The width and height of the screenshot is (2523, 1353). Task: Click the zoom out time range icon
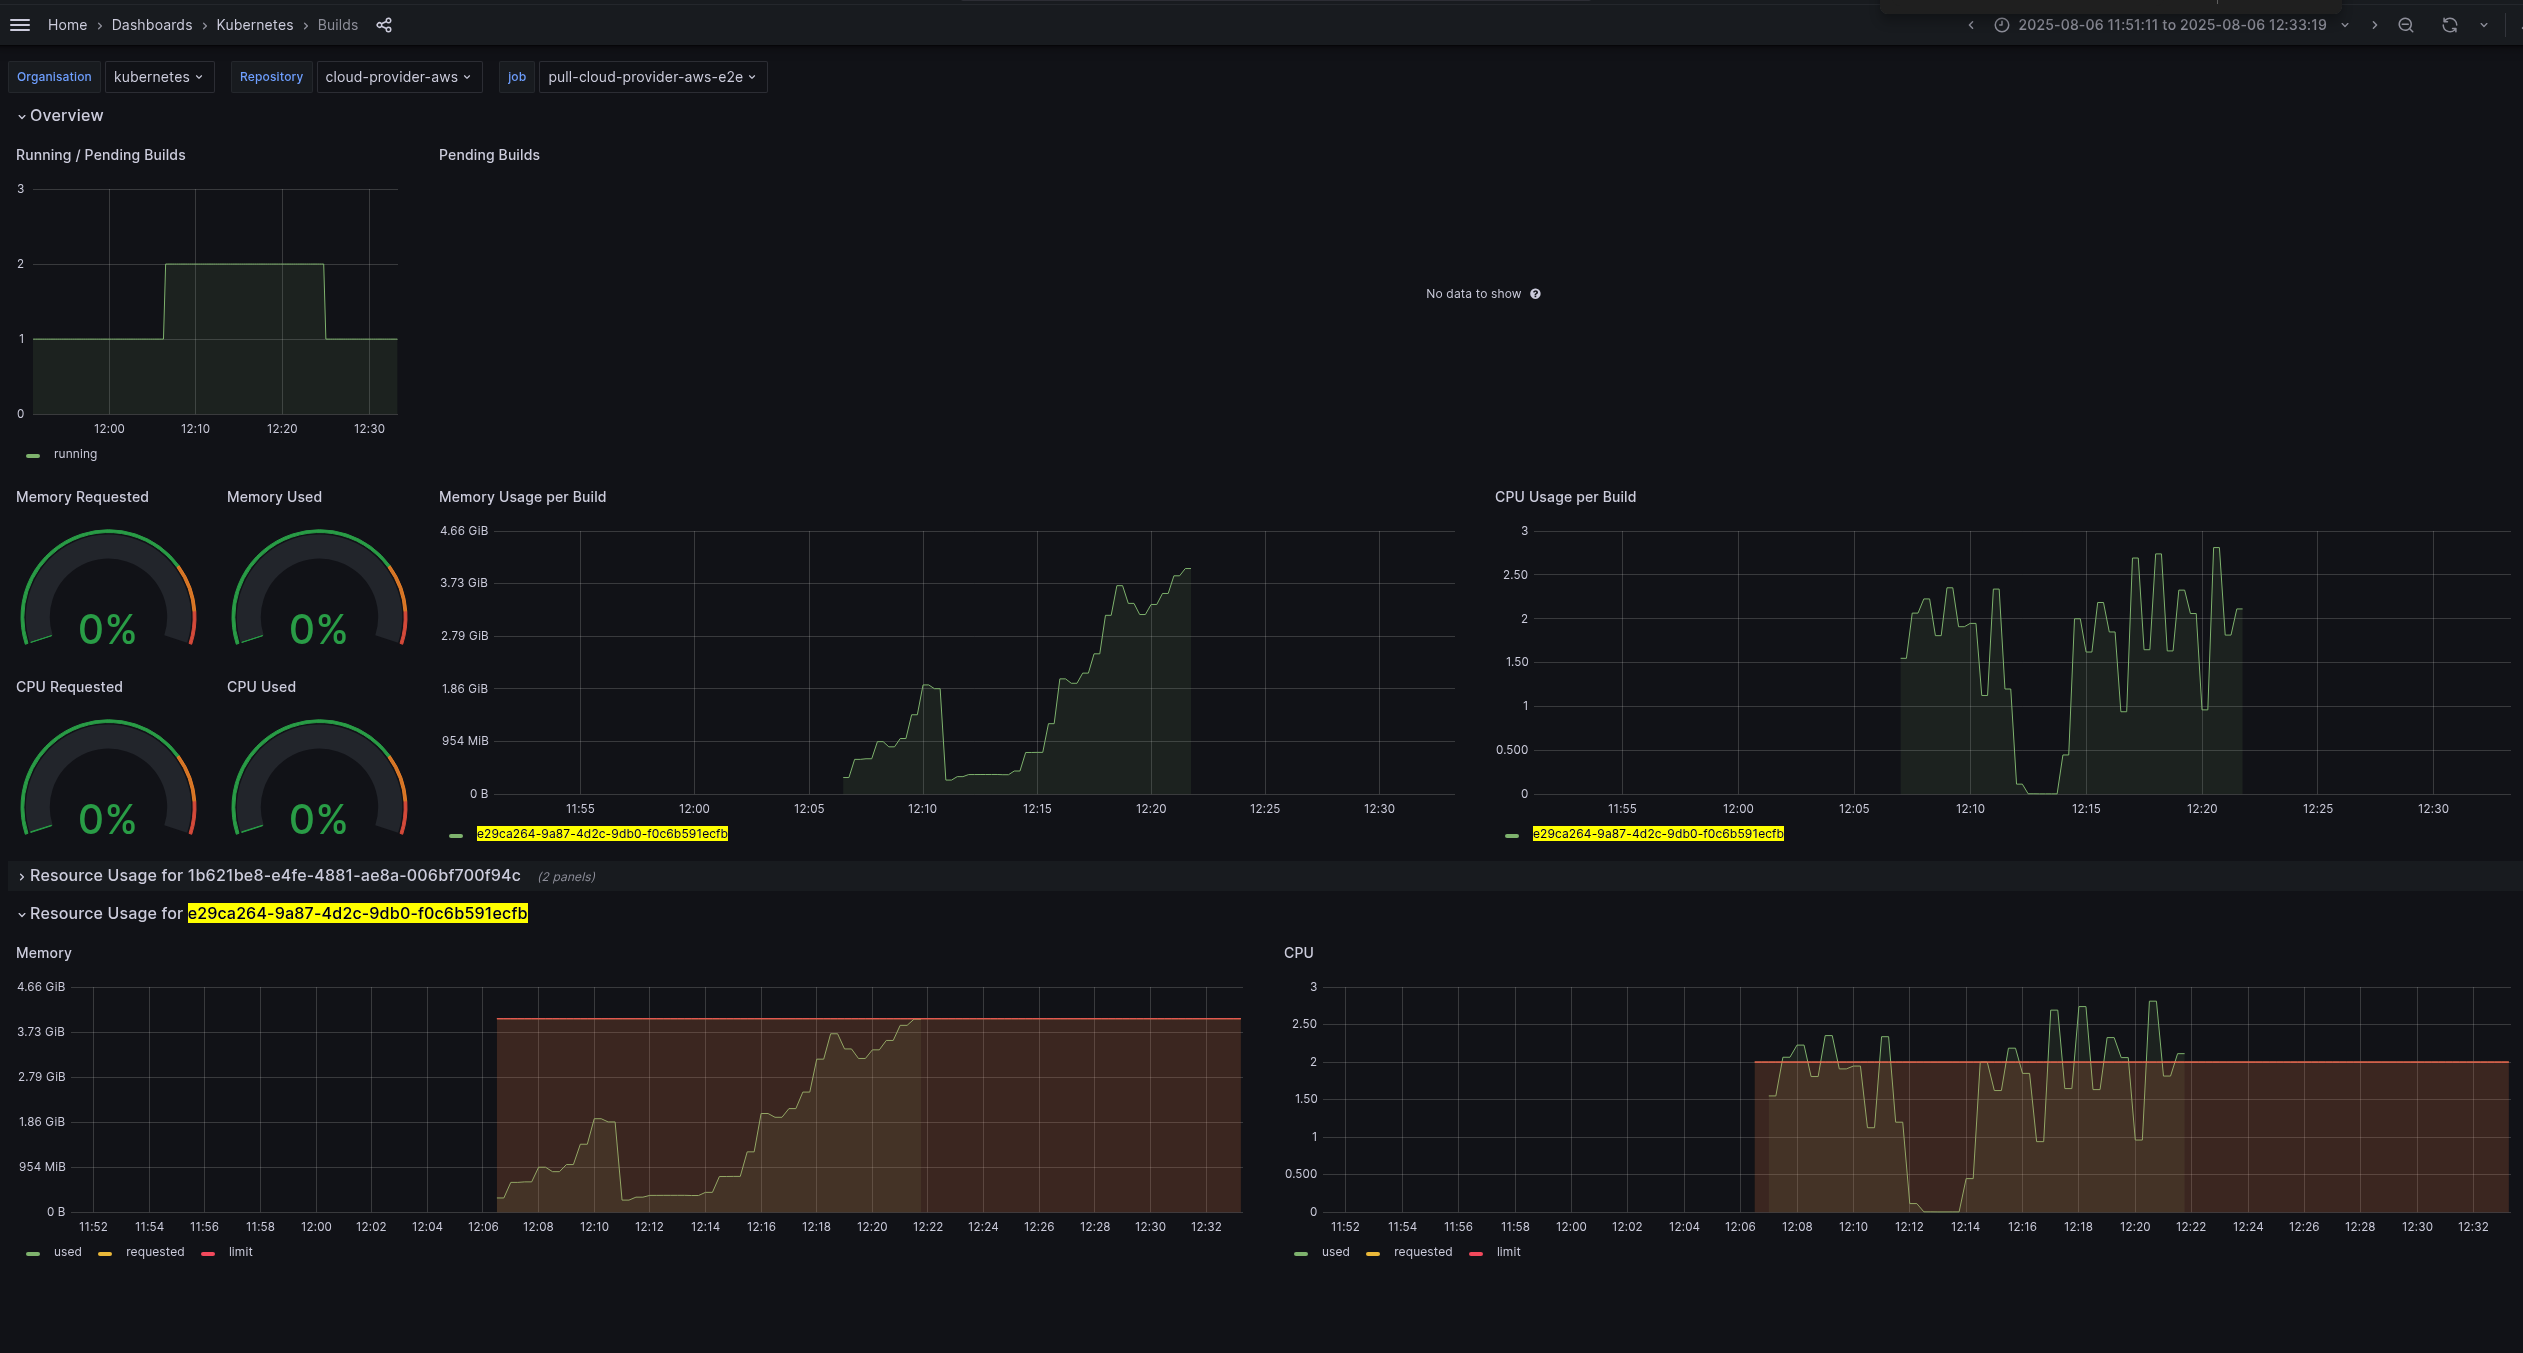(2406, 25)
